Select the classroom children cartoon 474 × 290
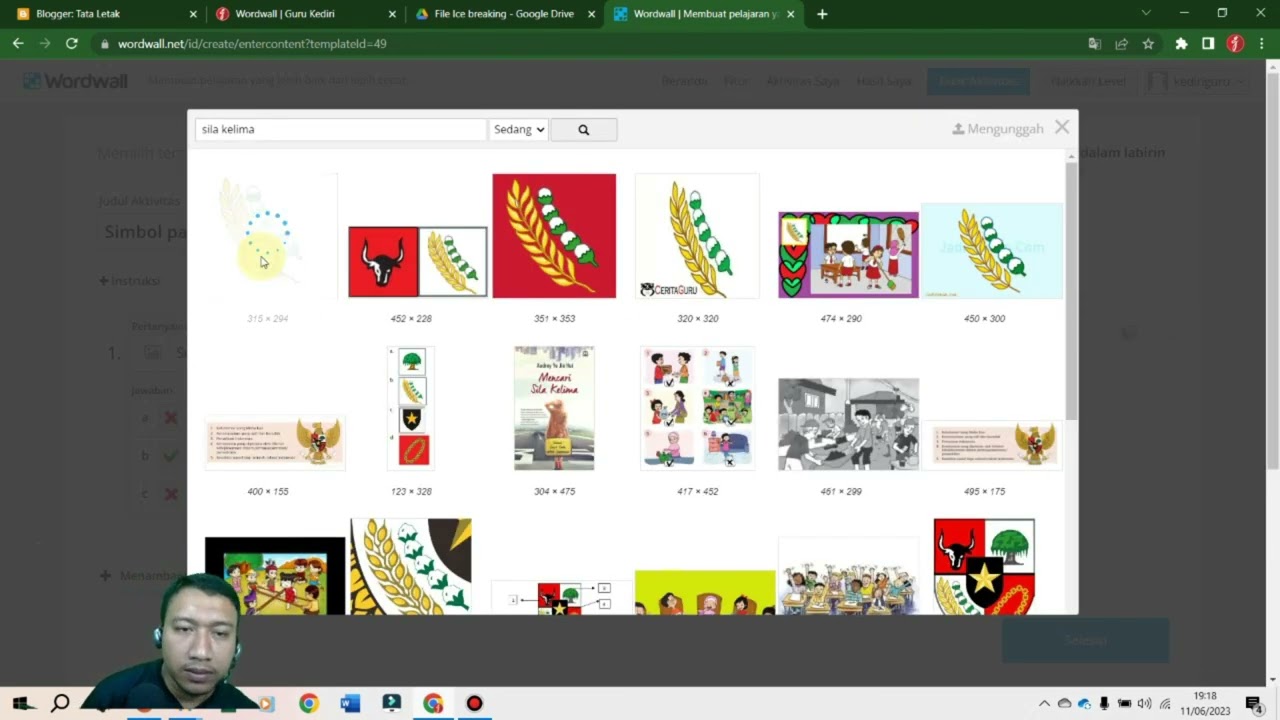This screenshot has height=720, width=1280. click(x=848, y=255)
